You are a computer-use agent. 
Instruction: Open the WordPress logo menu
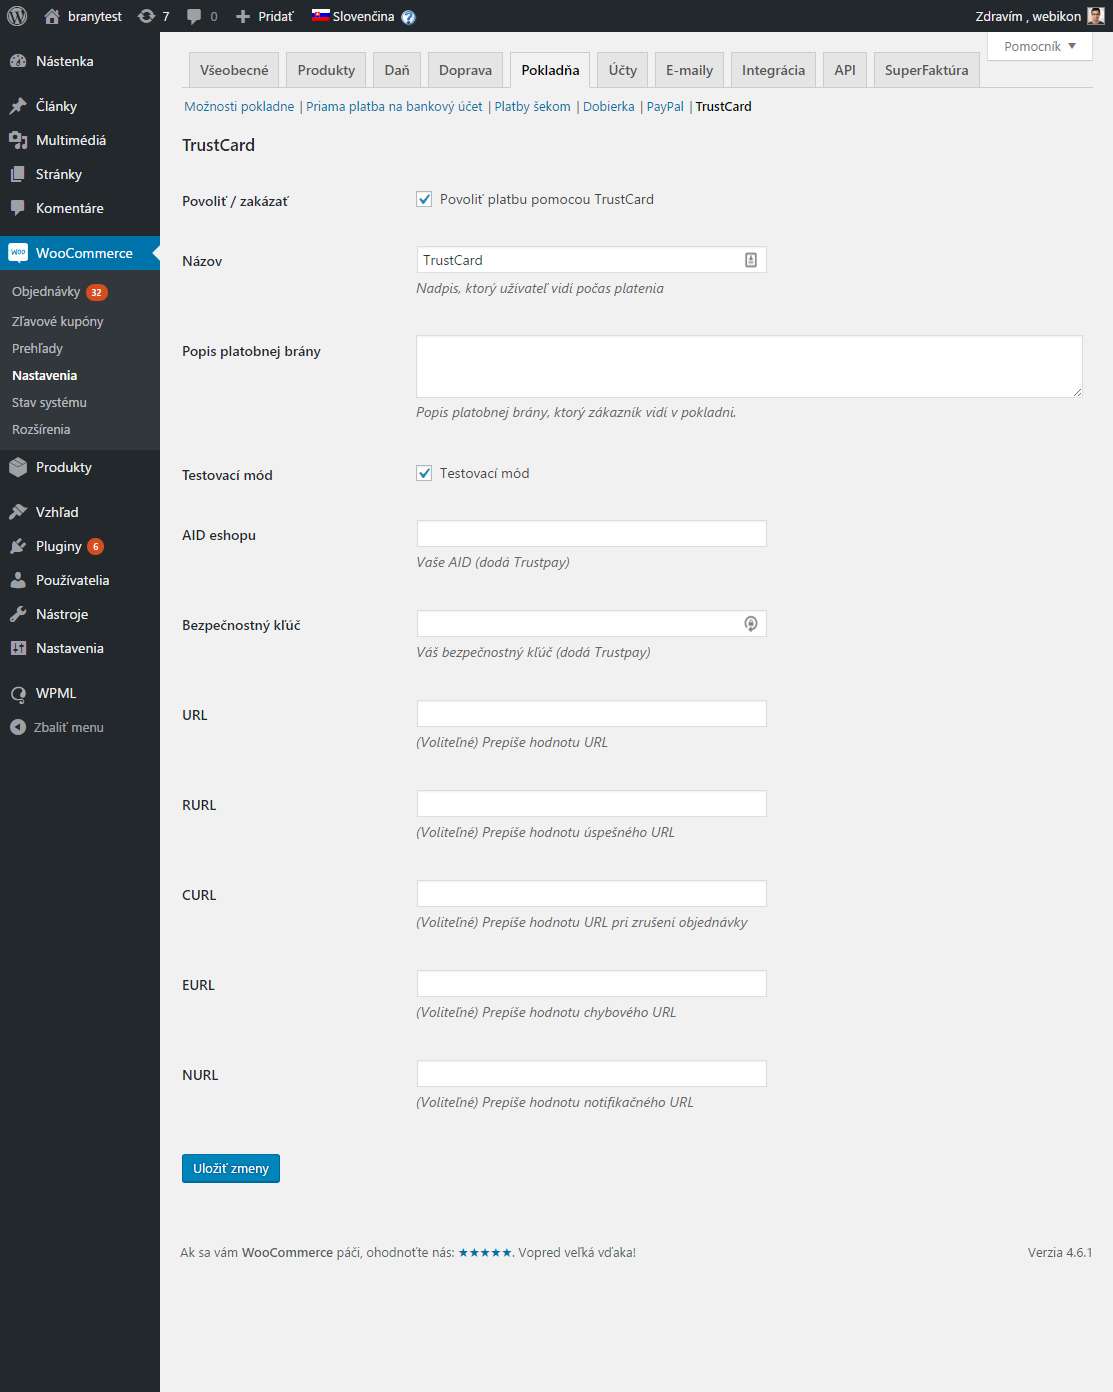[x=16, y=16]
